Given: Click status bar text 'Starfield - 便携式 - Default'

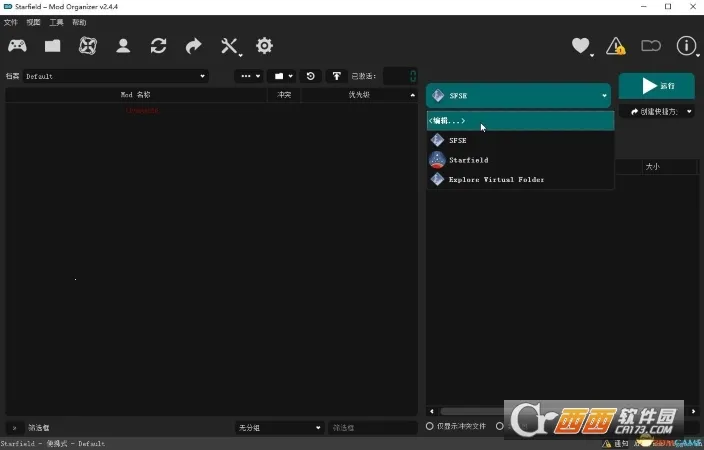Looking at the screenshot, I should 53,444.
